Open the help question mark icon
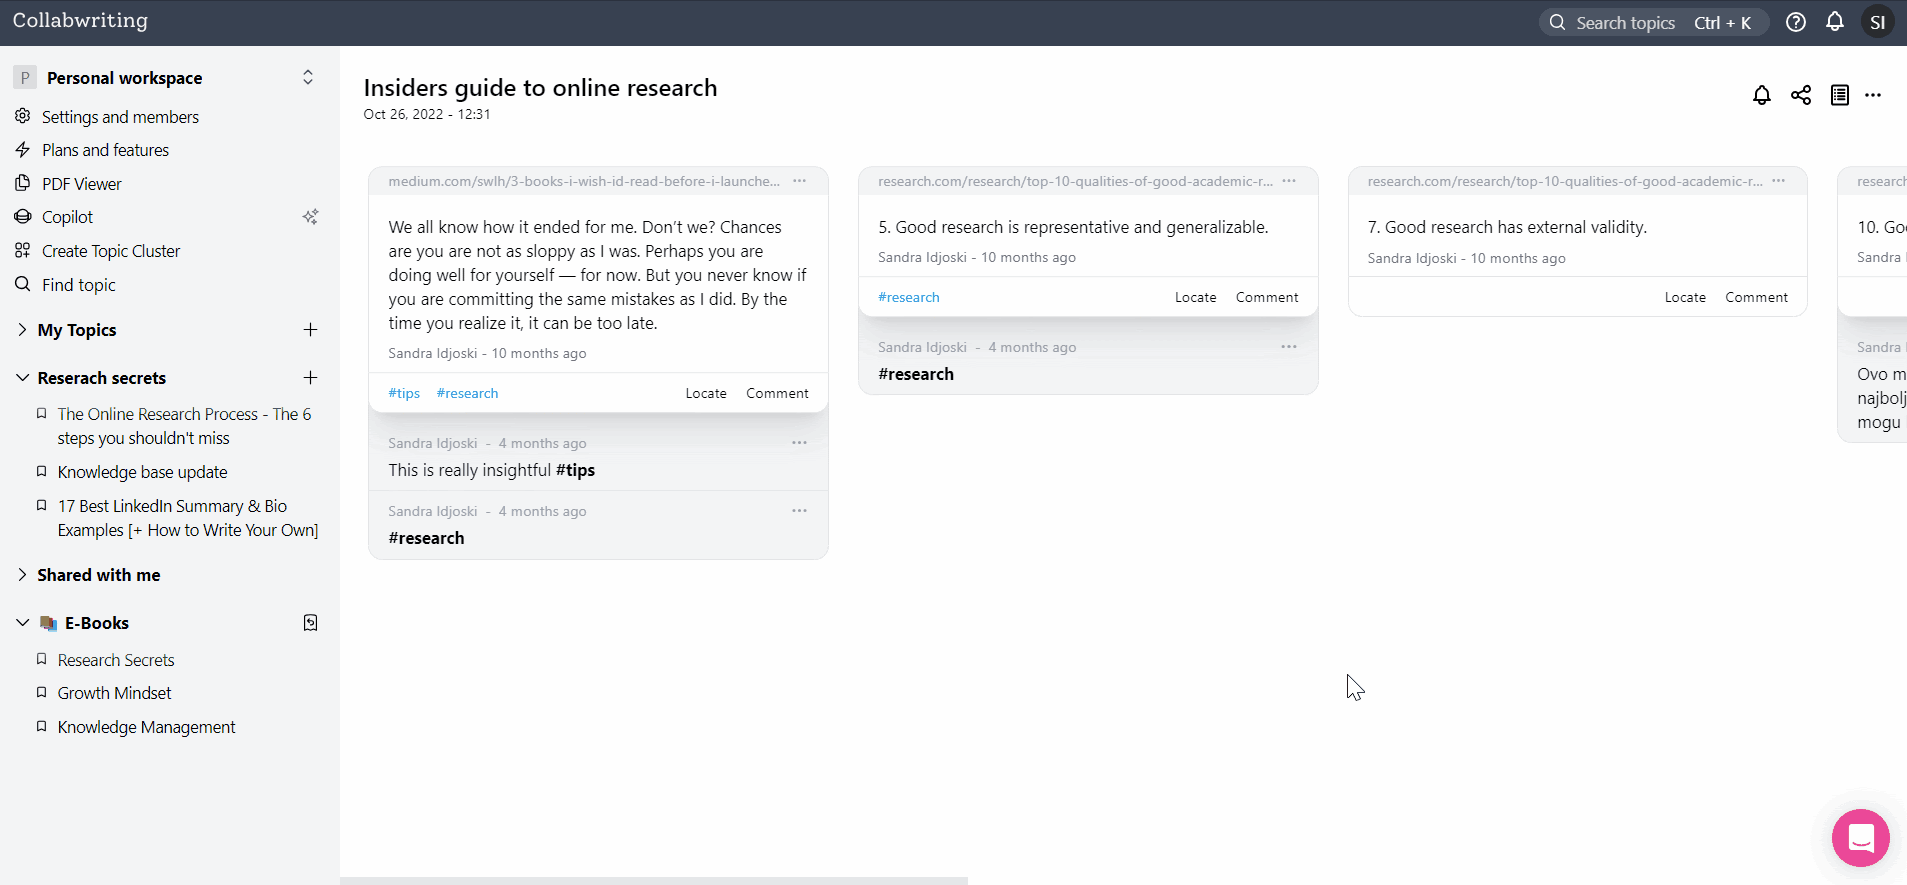Viewport: 1907px width, 885px height. (x=1796, y=22)
